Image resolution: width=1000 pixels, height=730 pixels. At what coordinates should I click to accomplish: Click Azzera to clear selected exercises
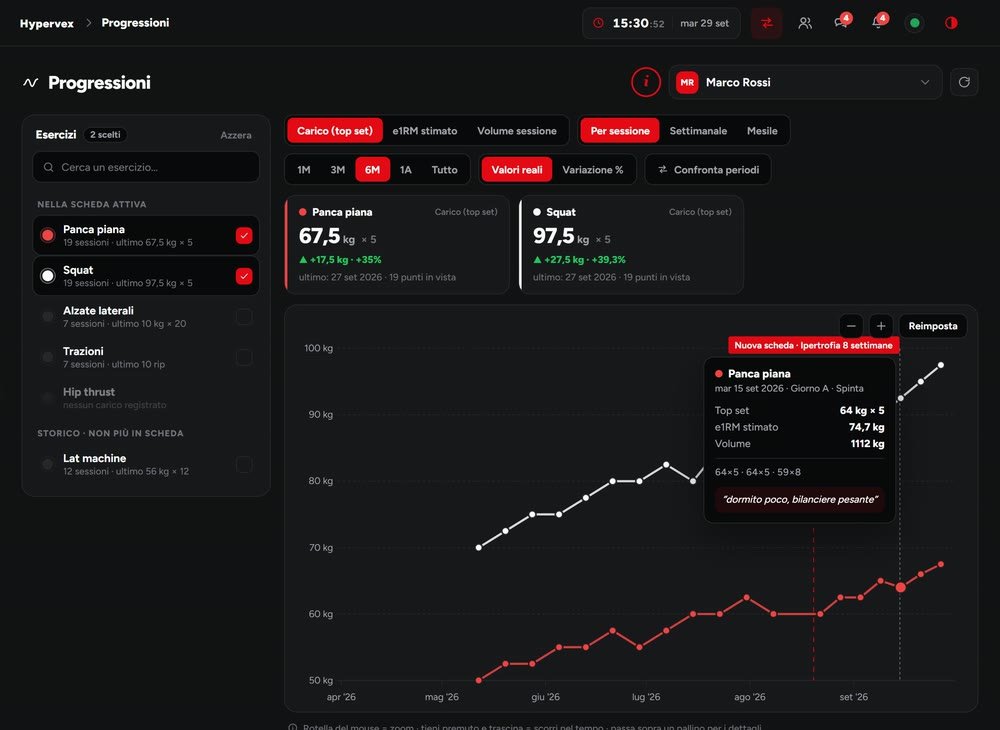(x=236, y=135)
